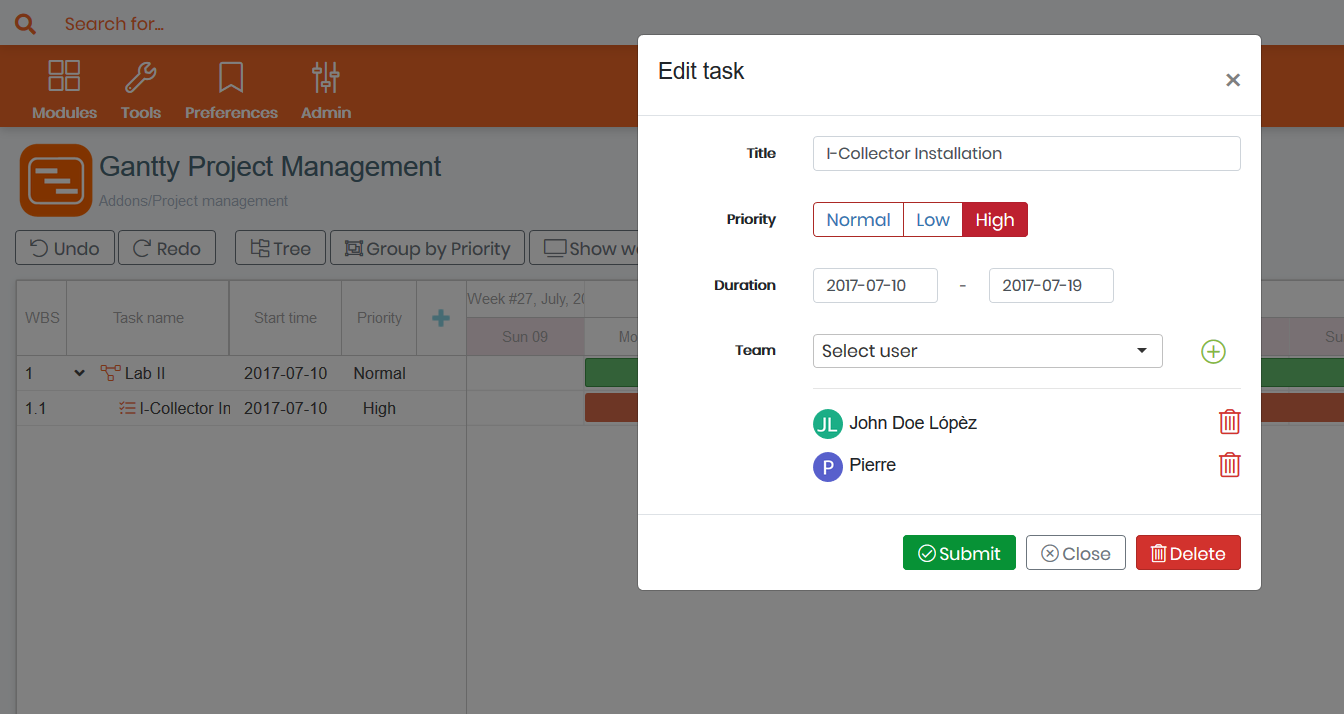Click the I-Collector task checklist icon

point(127,408)
